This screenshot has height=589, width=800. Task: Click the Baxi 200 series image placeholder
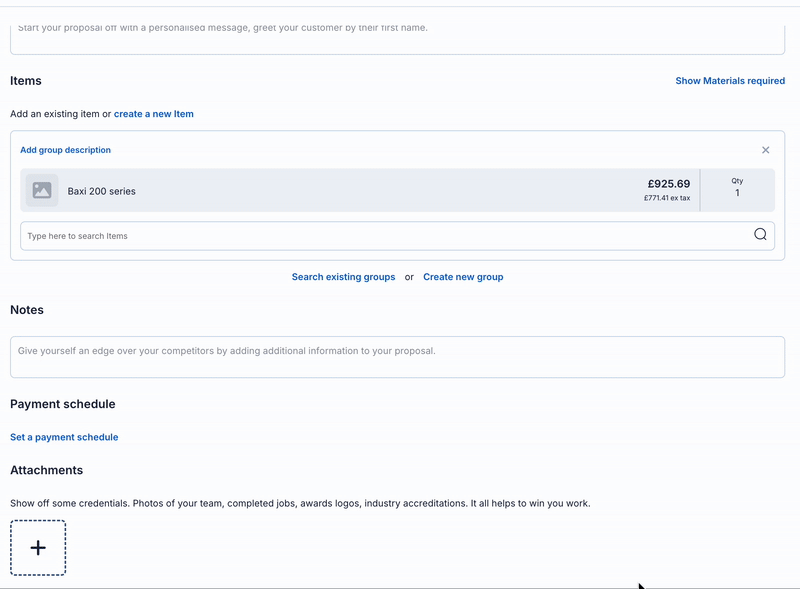tap(42, 190)
